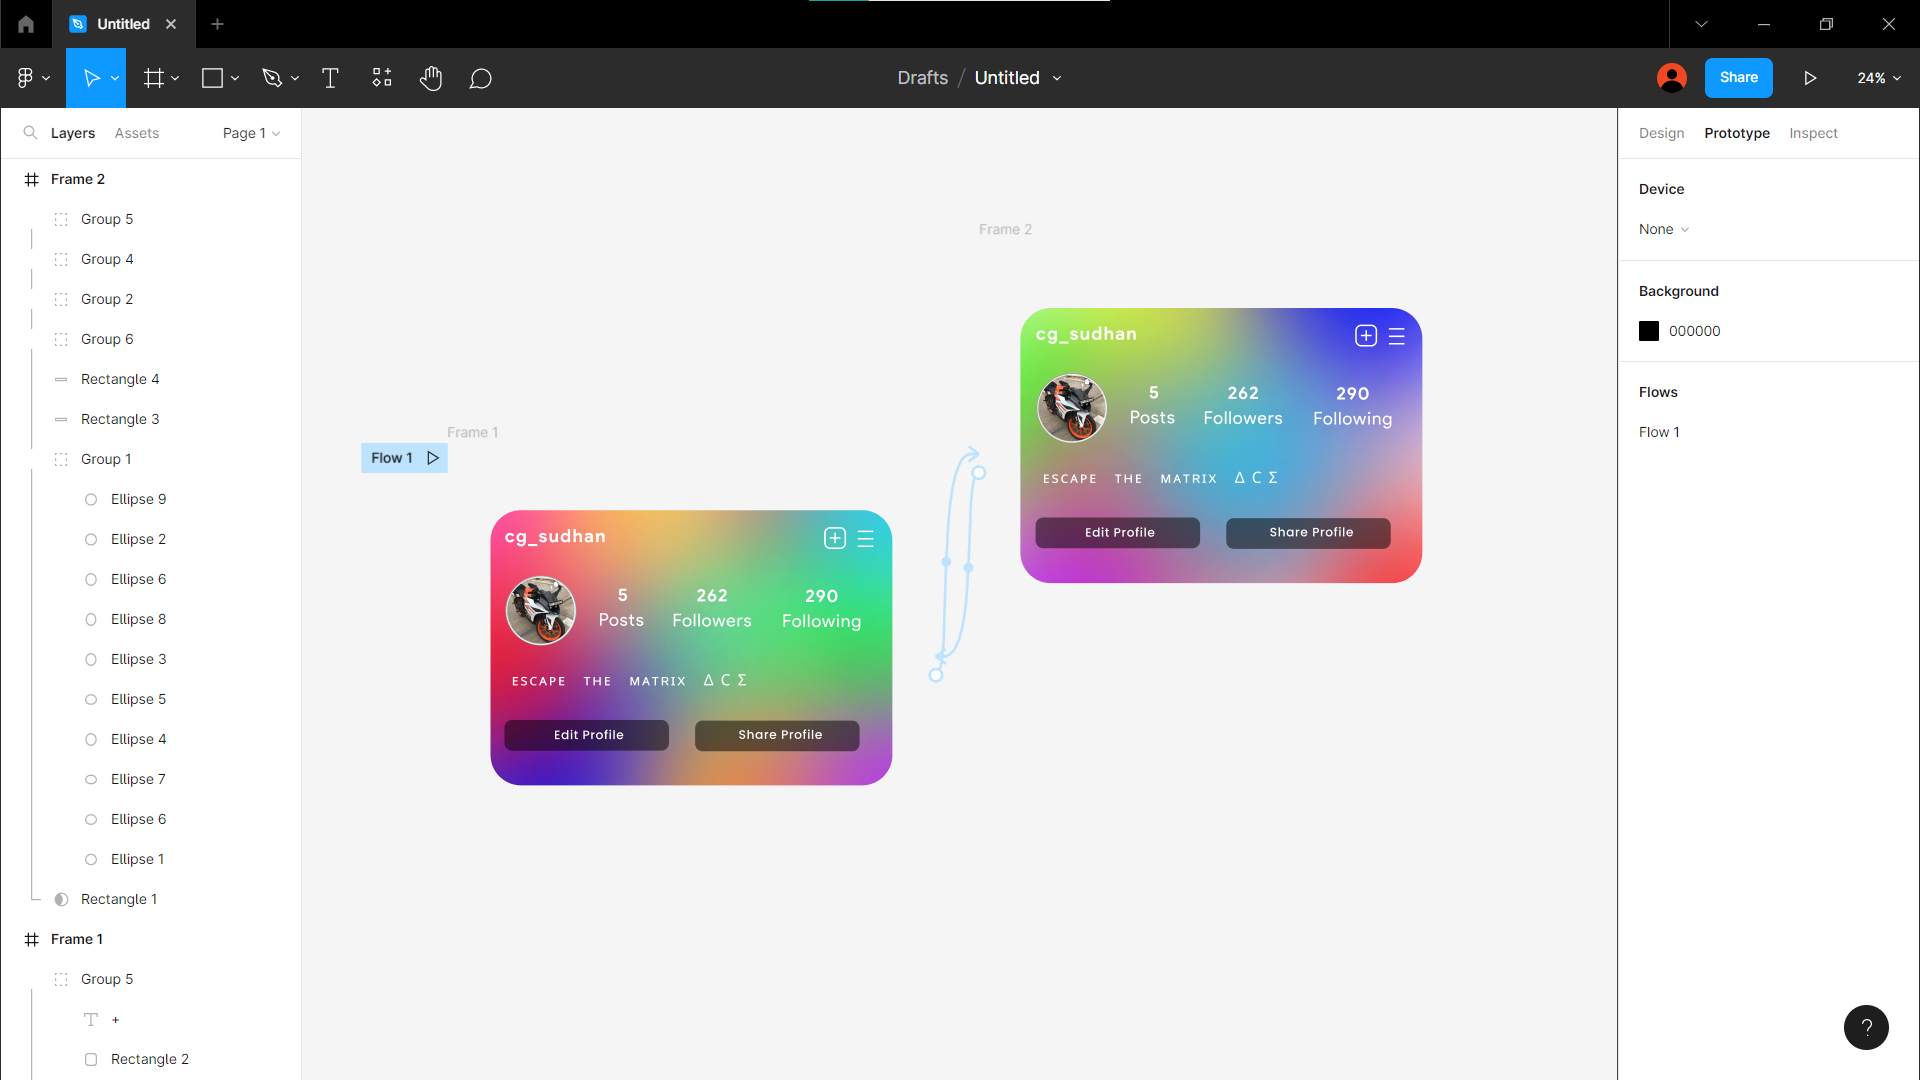Open the zoom level dropdown
Screen dimensions: 1920x1080
[1878, 77]
